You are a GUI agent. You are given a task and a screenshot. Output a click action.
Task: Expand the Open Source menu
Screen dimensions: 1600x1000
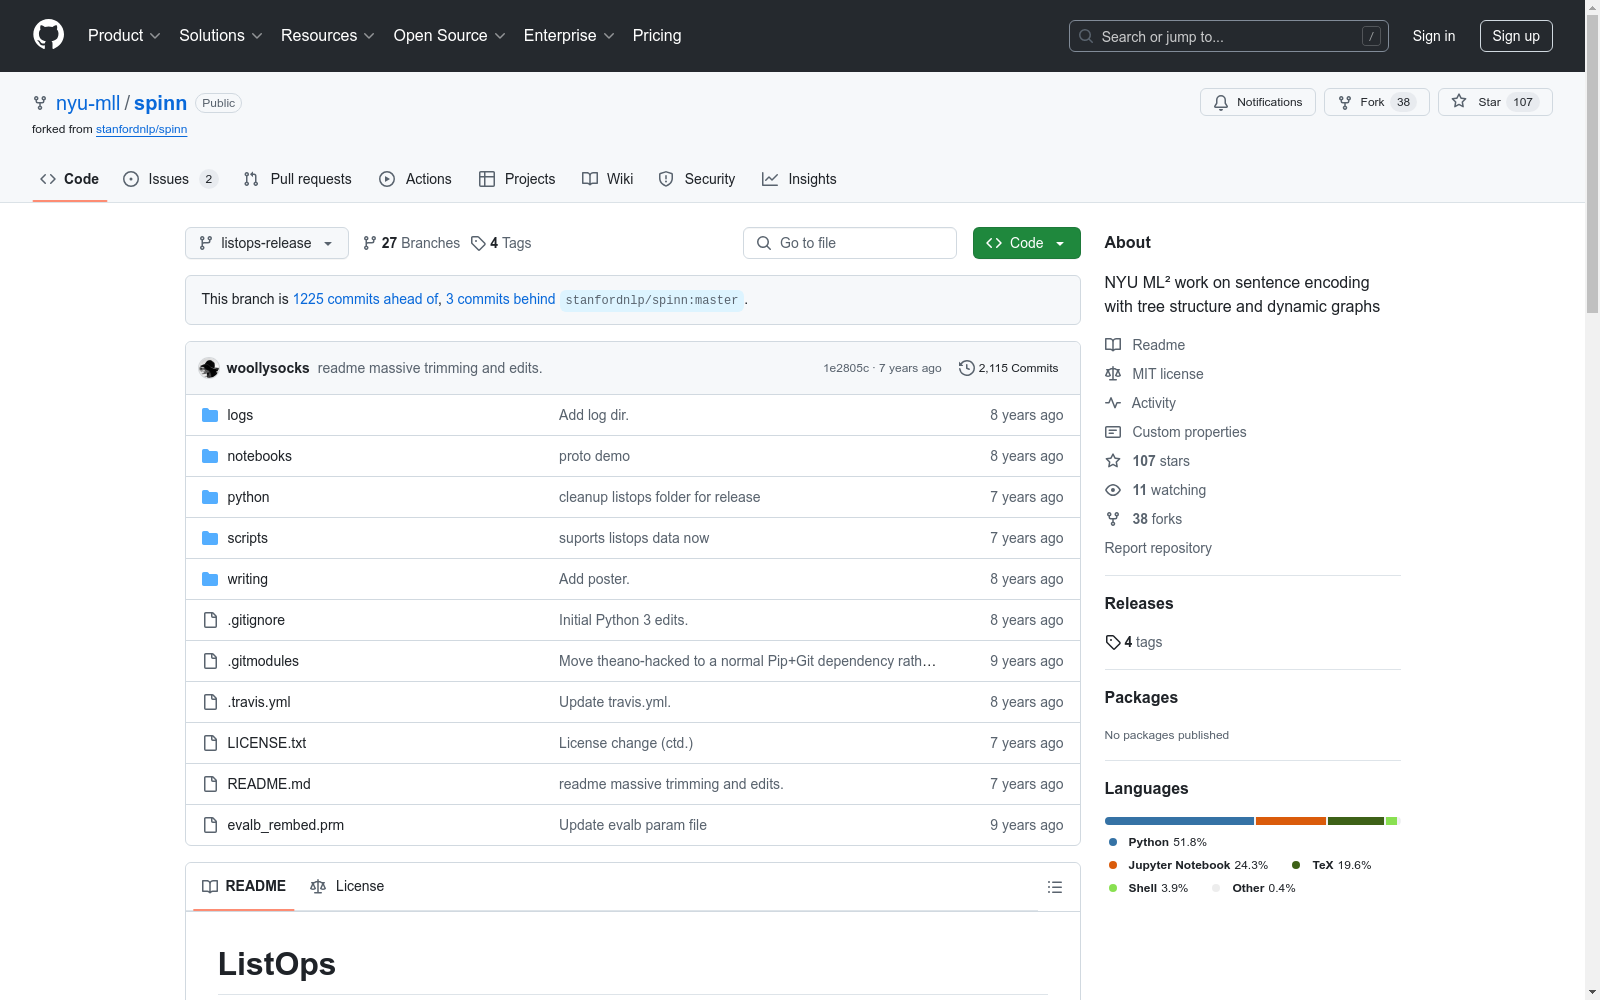point(450,36)
